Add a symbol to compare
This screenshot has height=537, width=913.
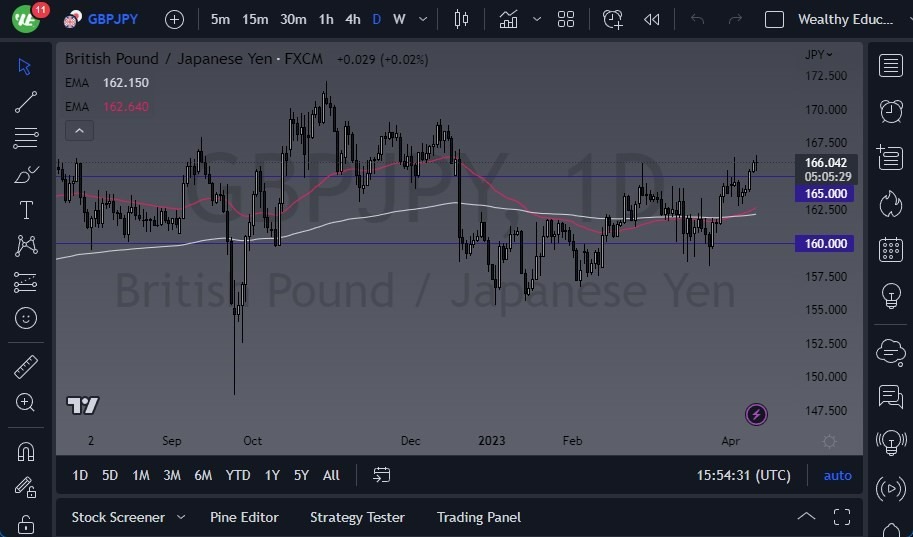[x=174, y=19]
